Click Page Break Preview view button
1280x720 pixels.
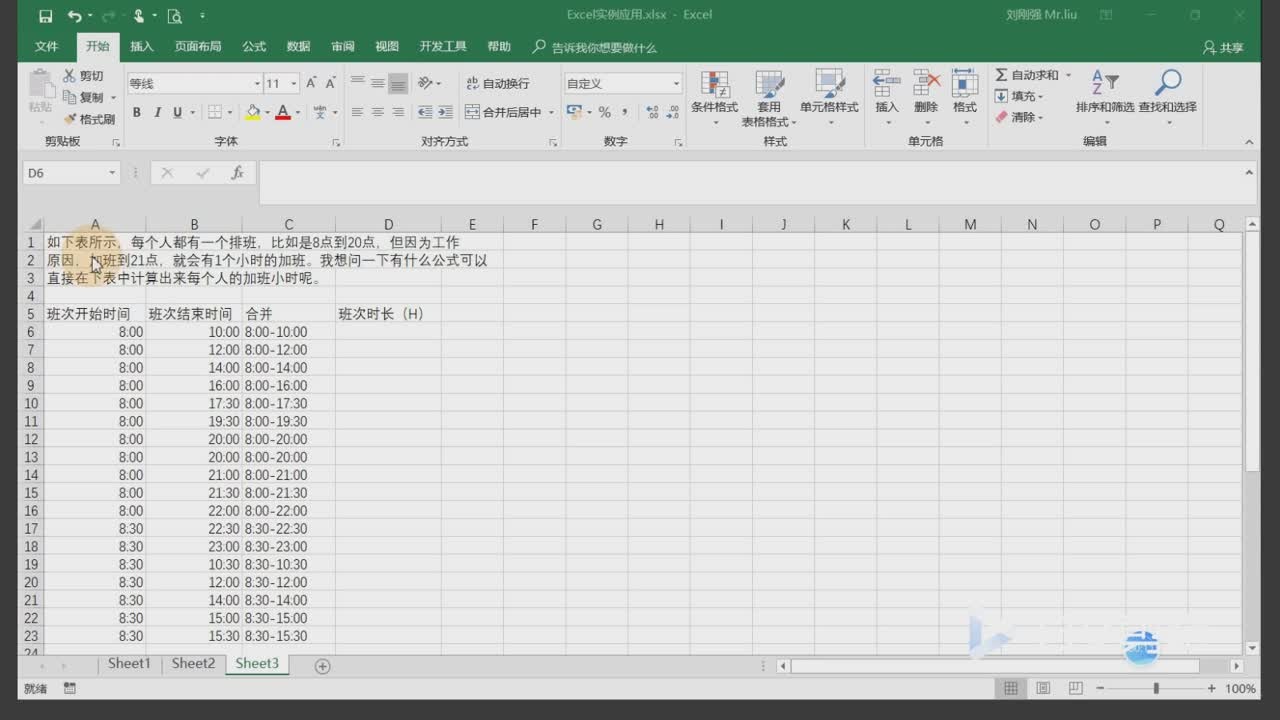pos(1075,688)
